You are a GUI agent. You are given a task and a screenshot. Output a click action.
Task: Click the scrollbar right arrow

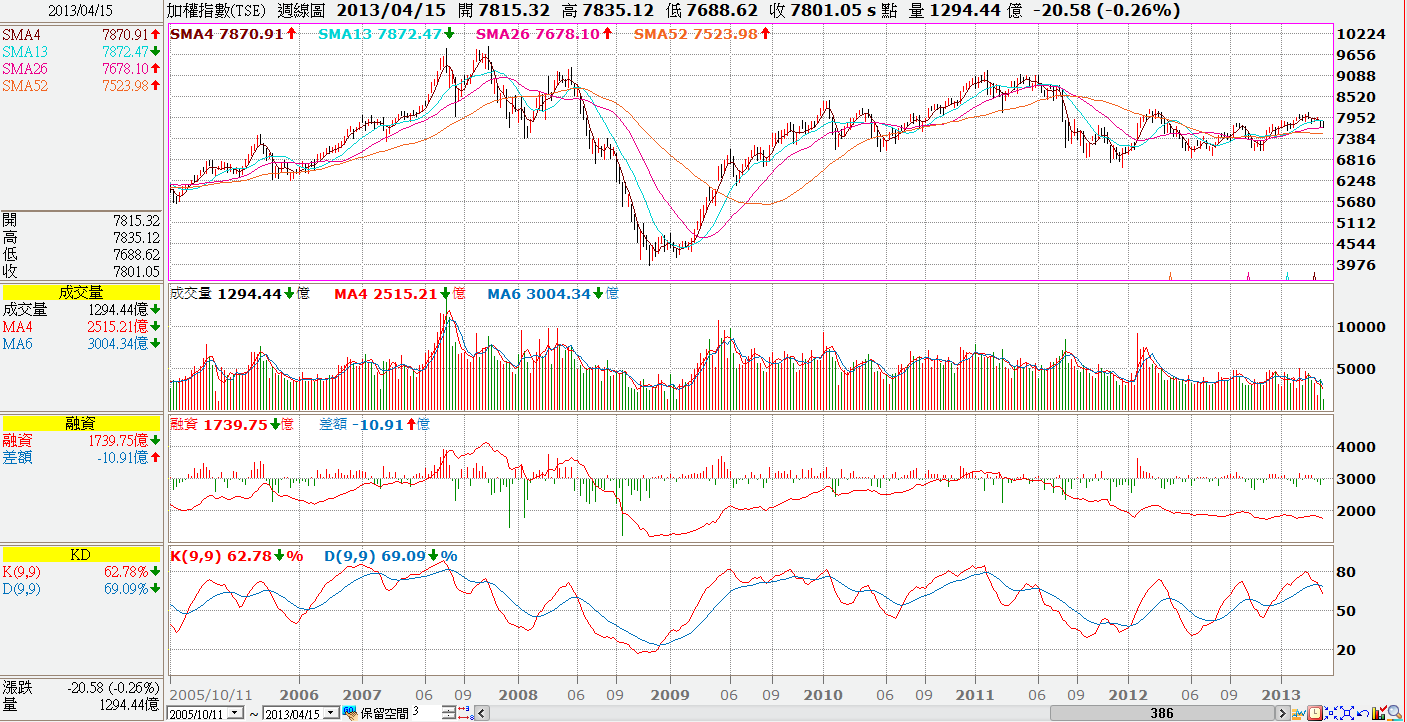1283,713
